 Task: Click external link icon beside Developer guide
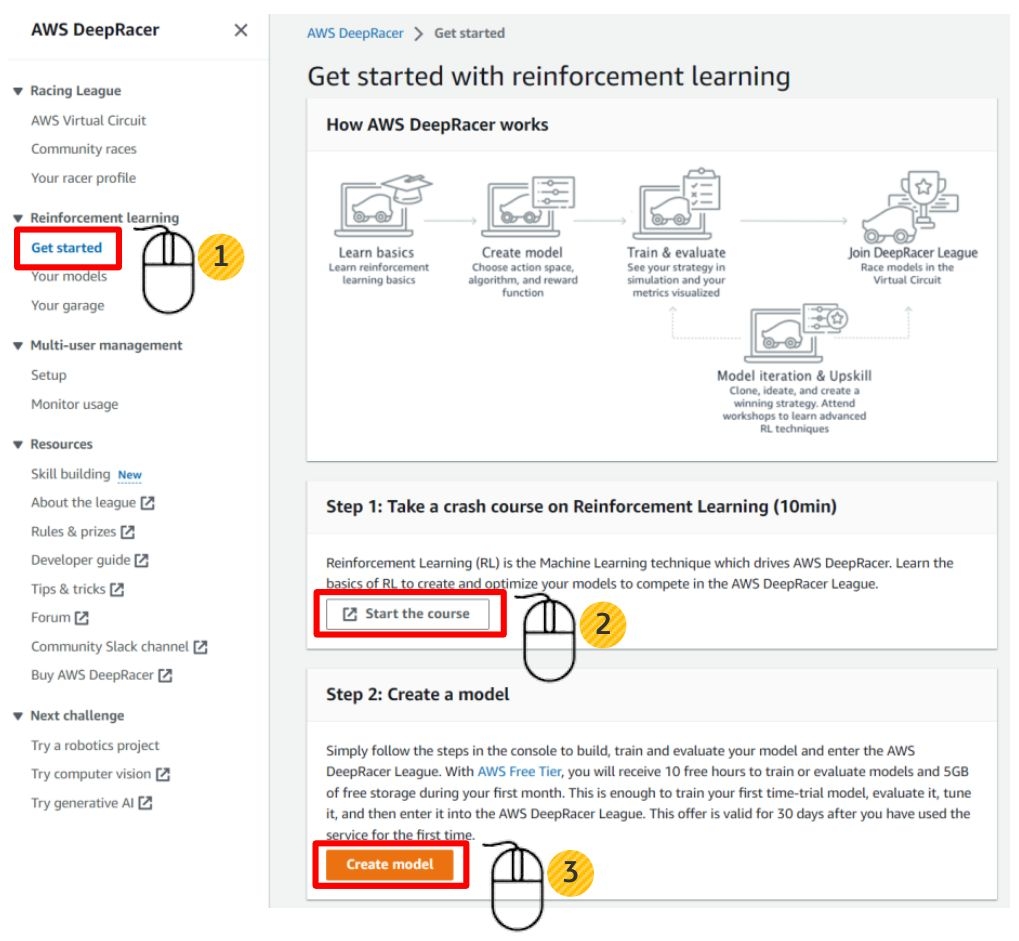(142, 561)
